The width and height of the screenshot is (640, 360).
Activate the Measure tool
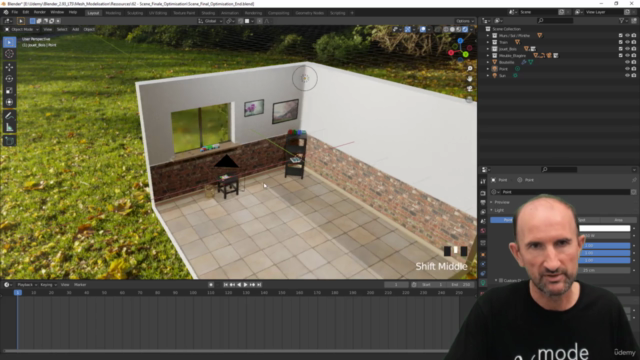coord(9,128)
